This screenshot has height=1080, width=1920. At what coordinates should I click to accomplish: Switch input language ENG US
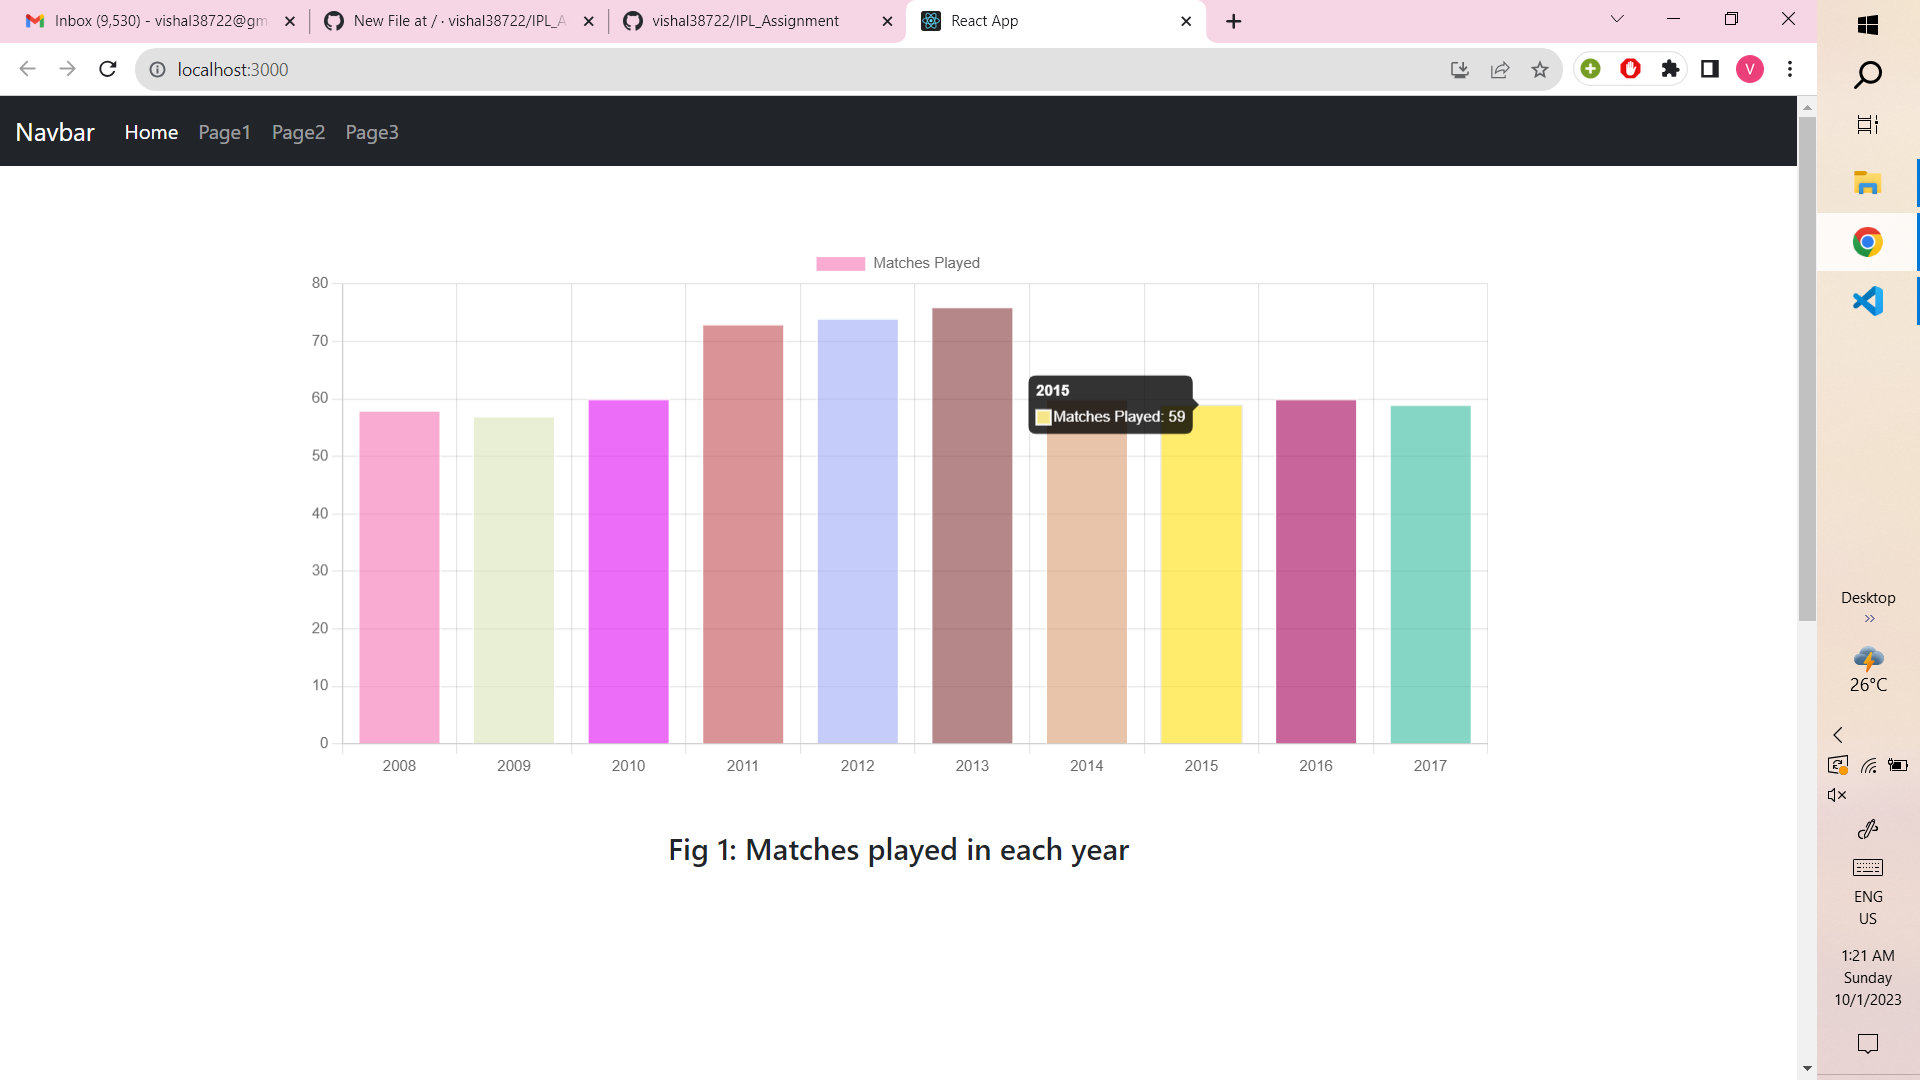tap(1868, 908)
